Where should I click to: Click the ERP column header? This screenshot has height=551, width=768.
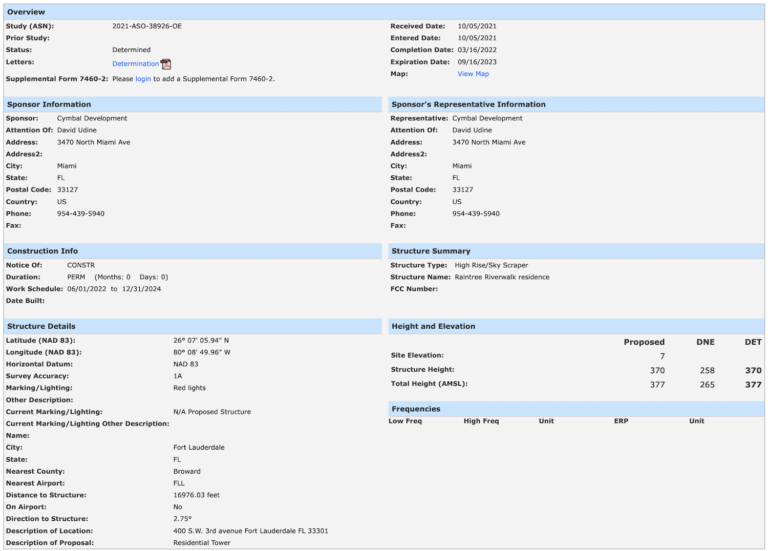[621, 421]
